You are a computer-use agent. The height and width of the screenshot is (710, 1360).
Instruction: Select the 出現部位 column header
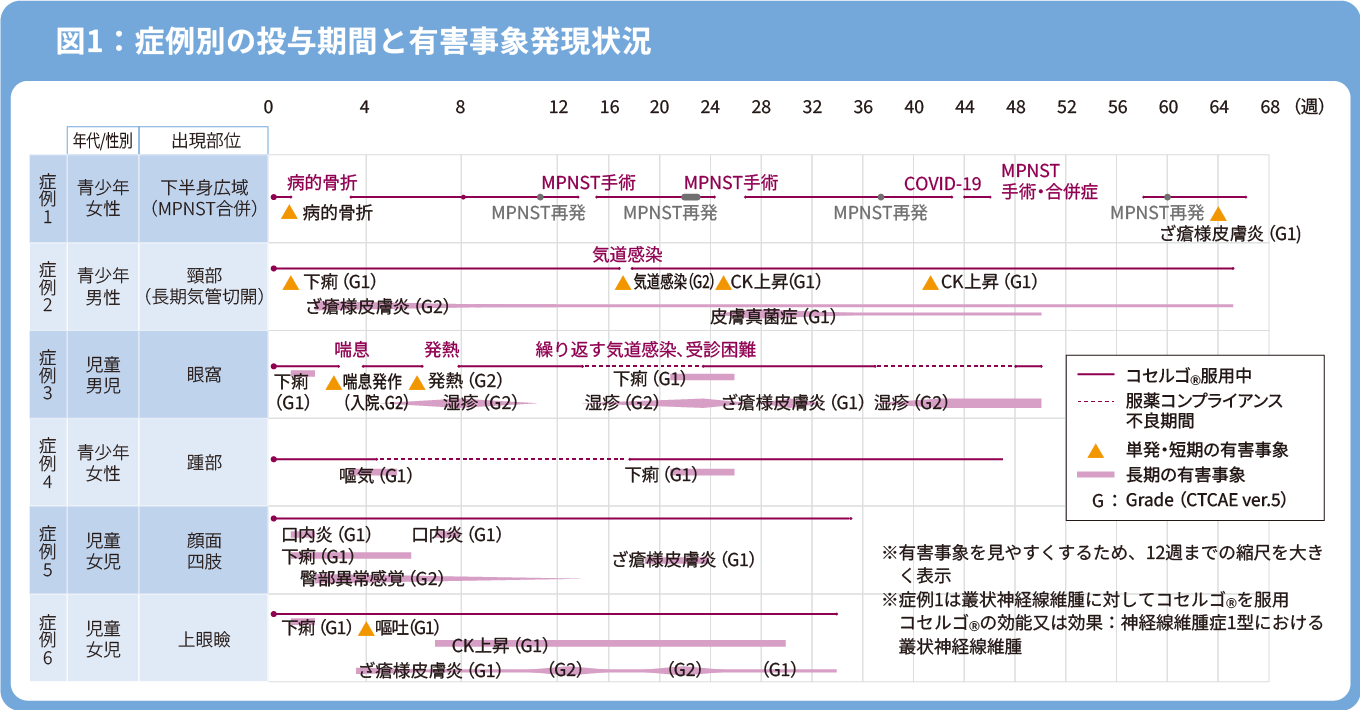[x=205, y=140]
